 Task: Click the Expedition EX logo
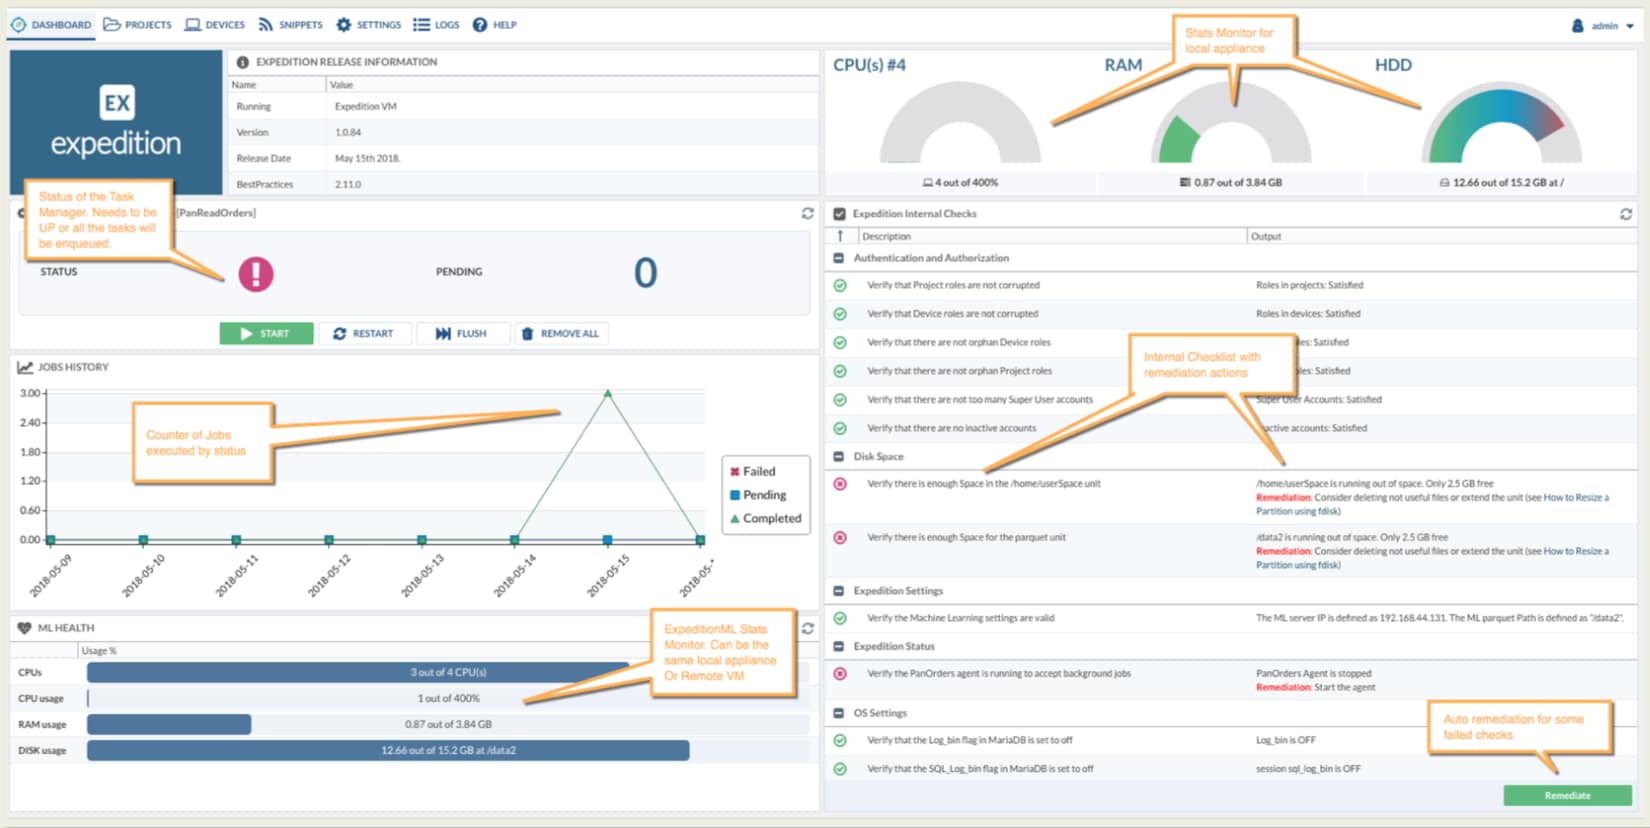coord(116,122)
